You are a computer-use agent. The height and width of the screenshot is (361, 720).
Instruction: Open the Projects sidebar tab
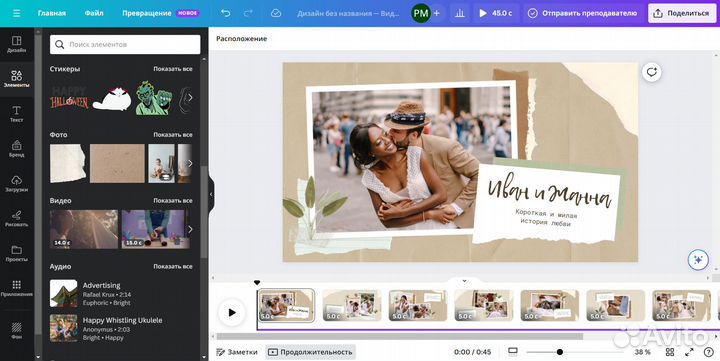point(17,254)
